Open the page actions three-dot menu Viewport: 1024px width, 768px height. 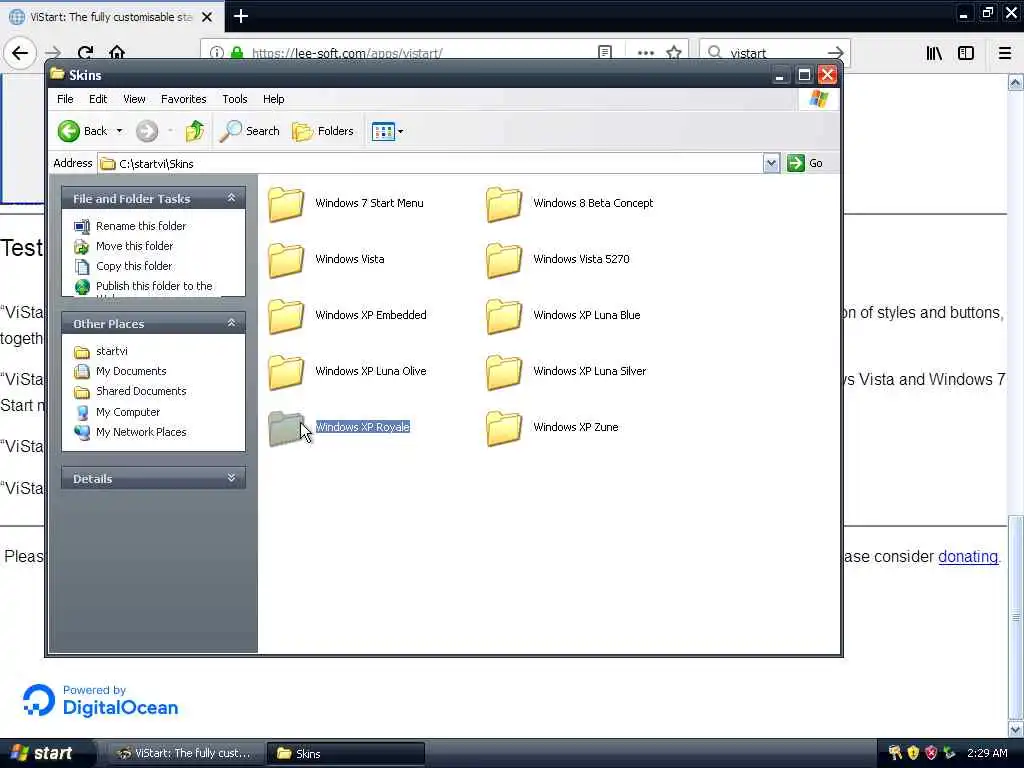(645, 53)
